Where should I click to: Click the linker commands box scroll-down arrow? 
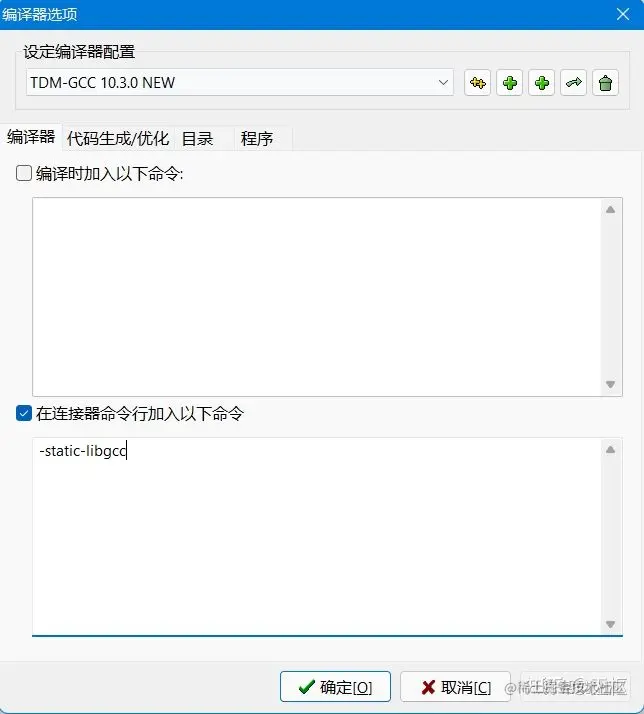[x=611, y=624]
